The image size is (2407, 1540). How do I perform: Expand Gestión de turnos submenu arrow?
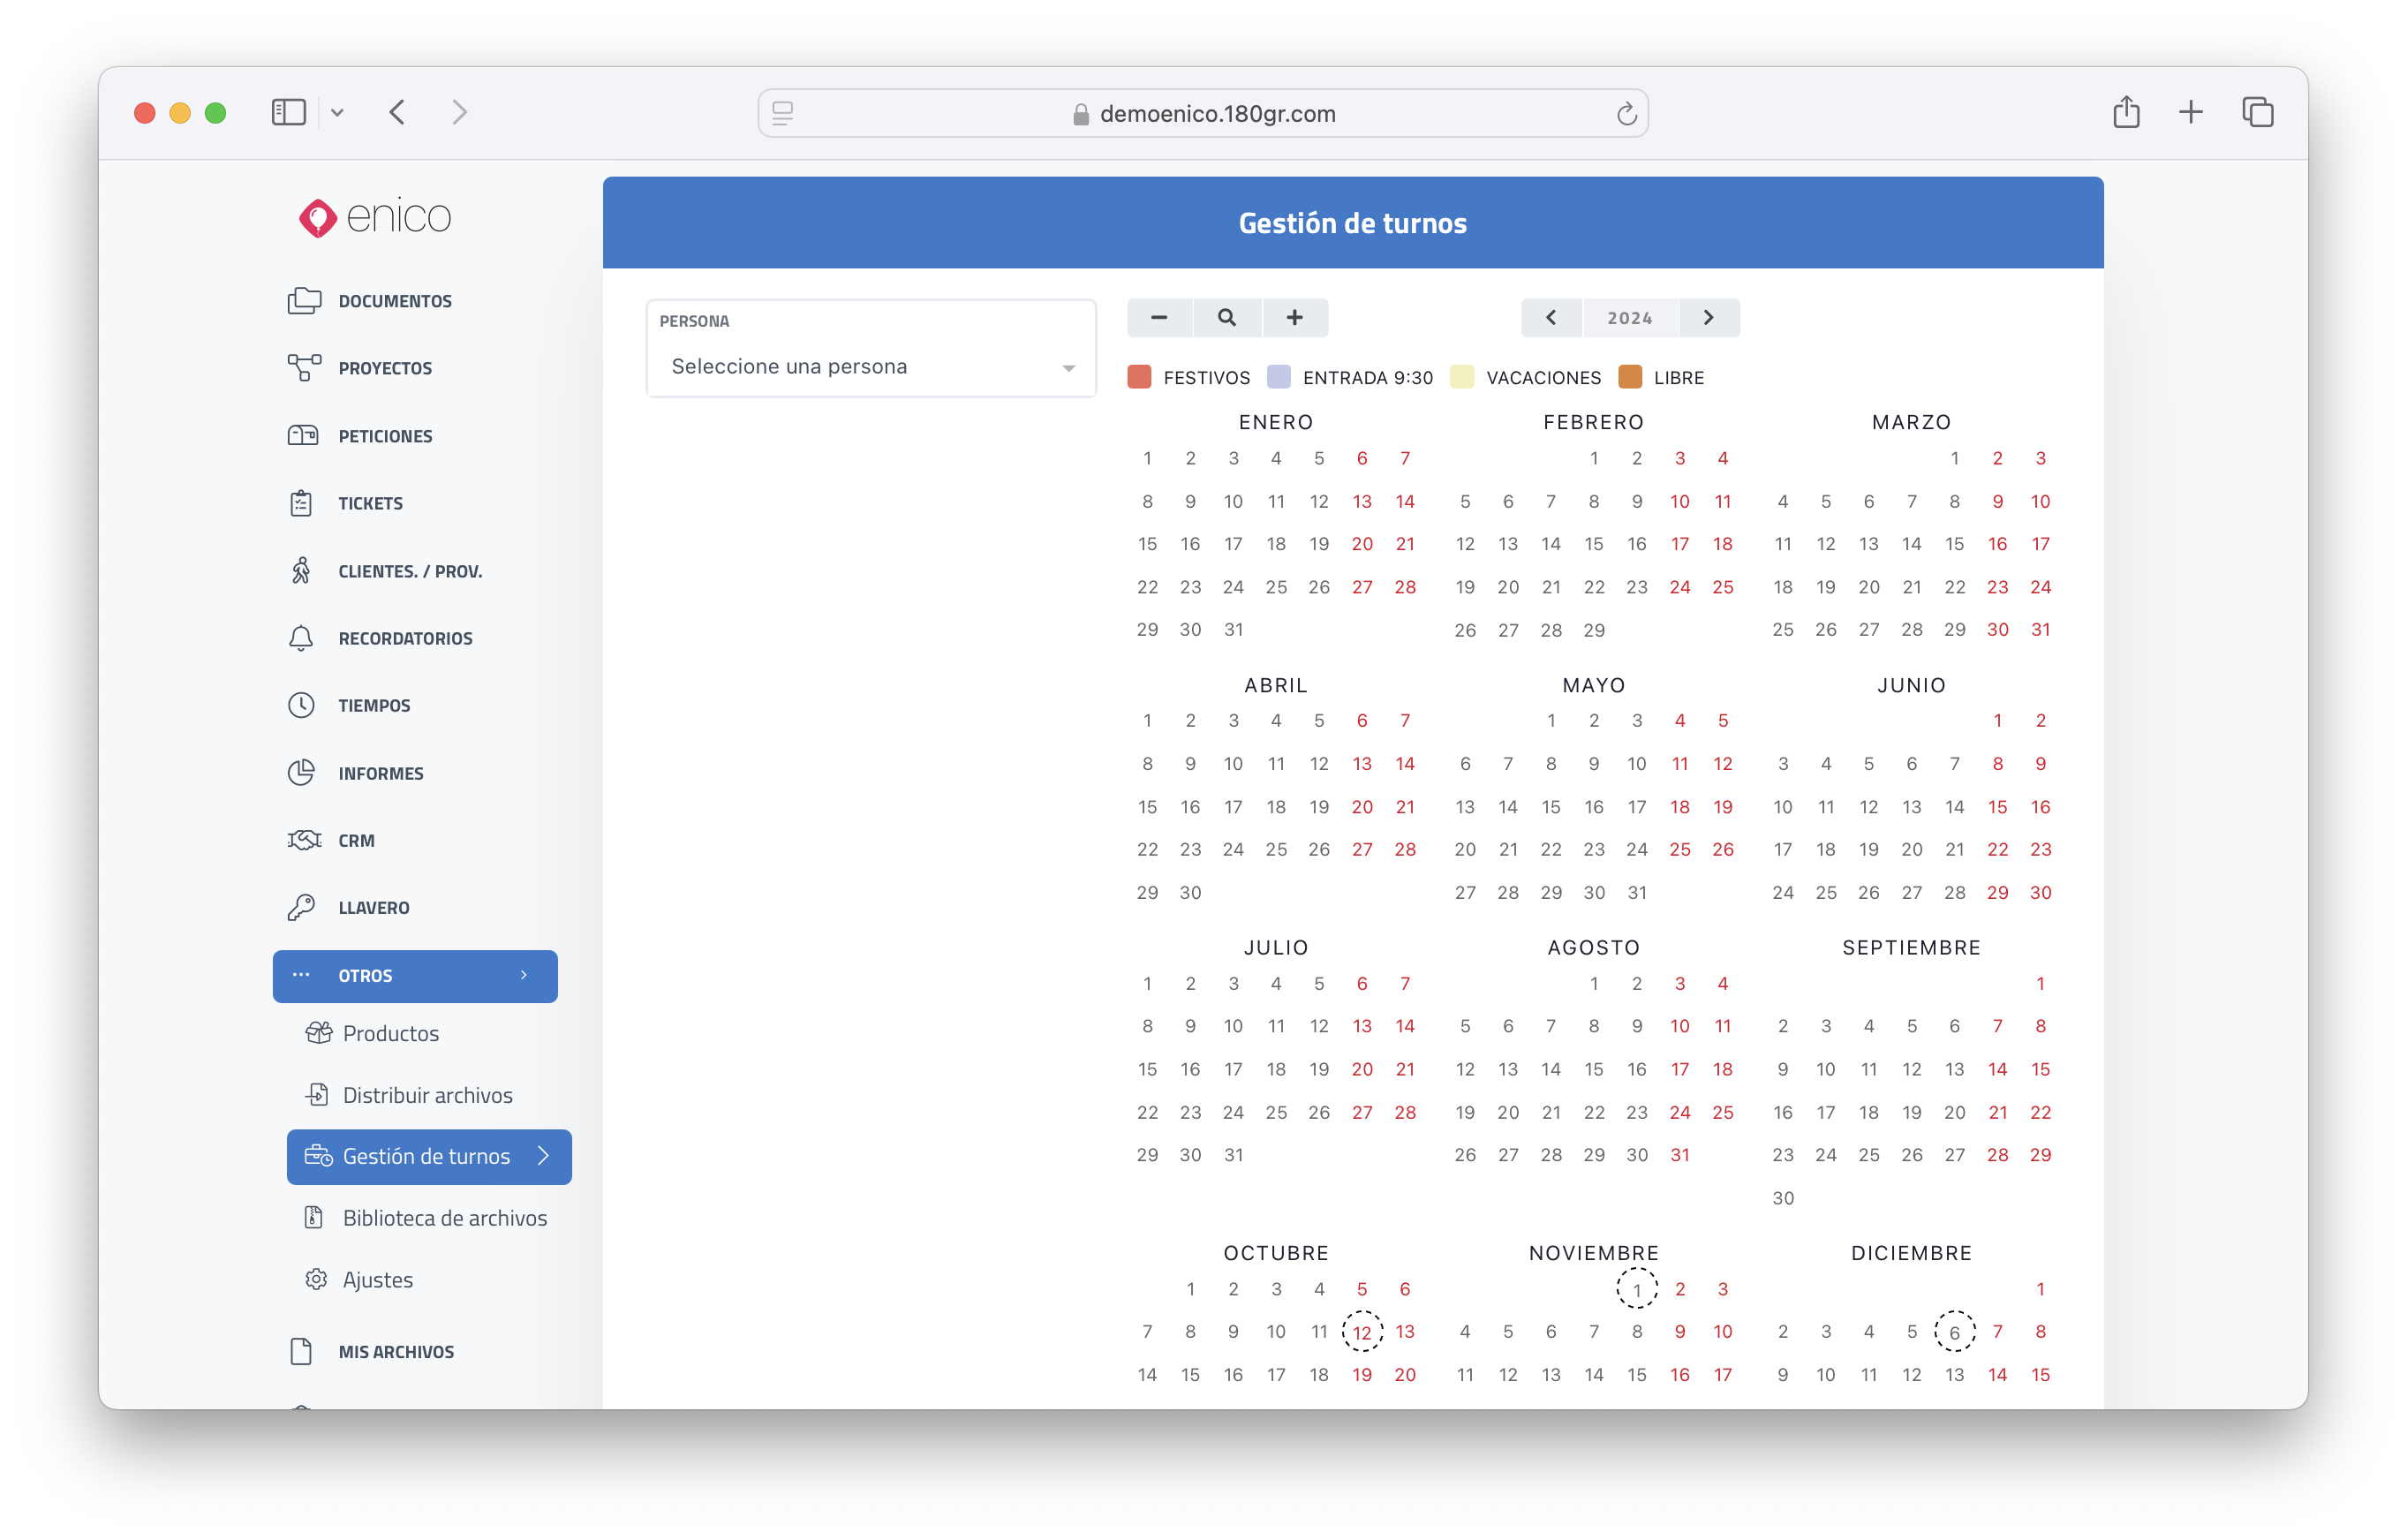(x=544, y=1156)
